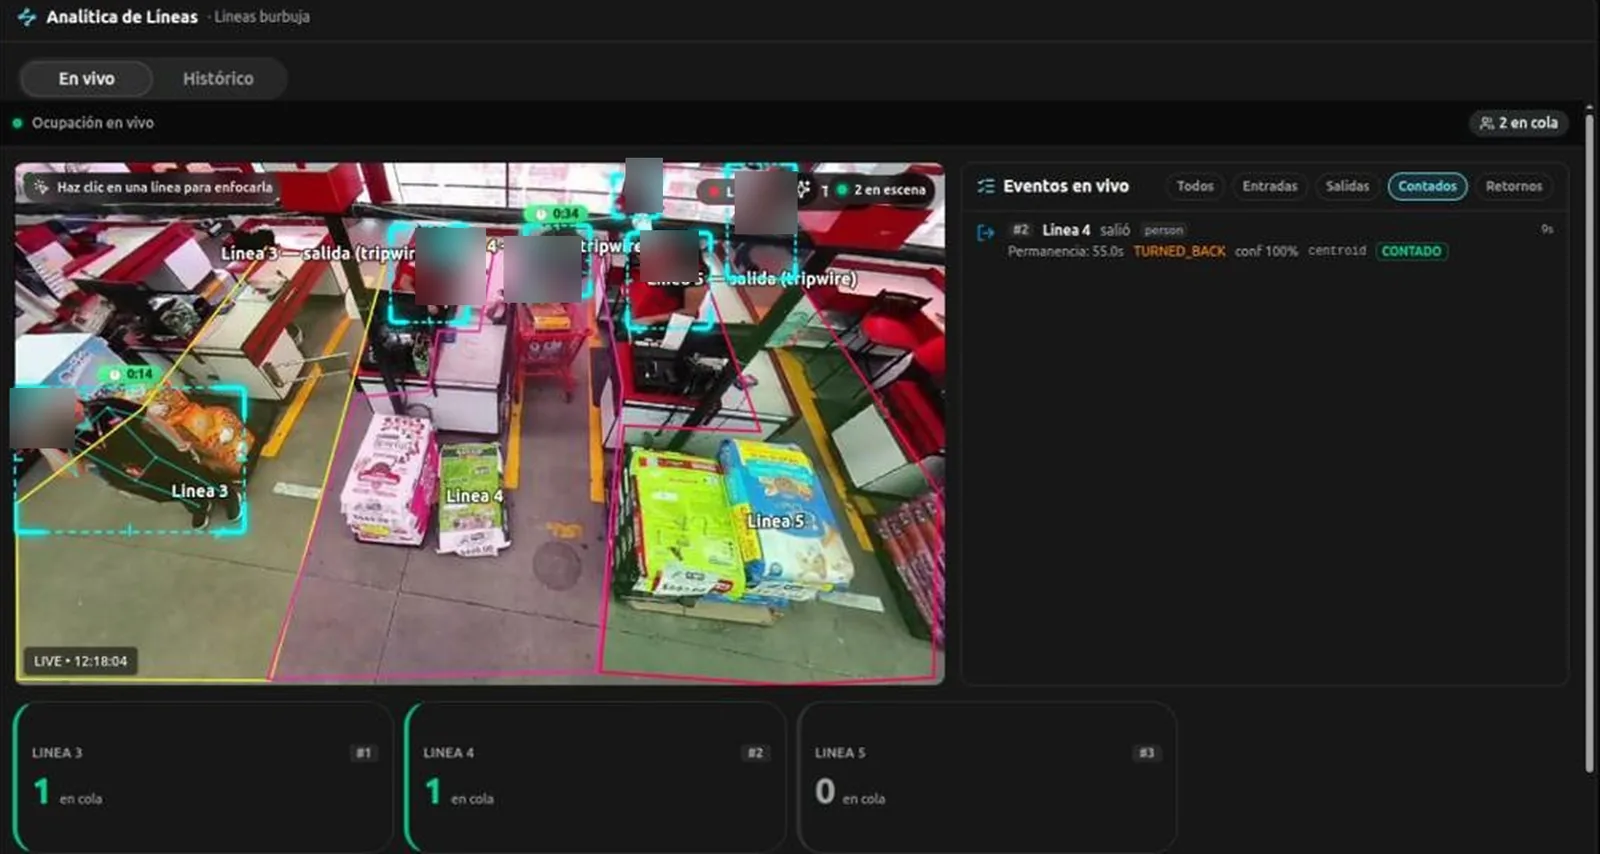
Task: Filter events by Todos
Action: 1195,186
